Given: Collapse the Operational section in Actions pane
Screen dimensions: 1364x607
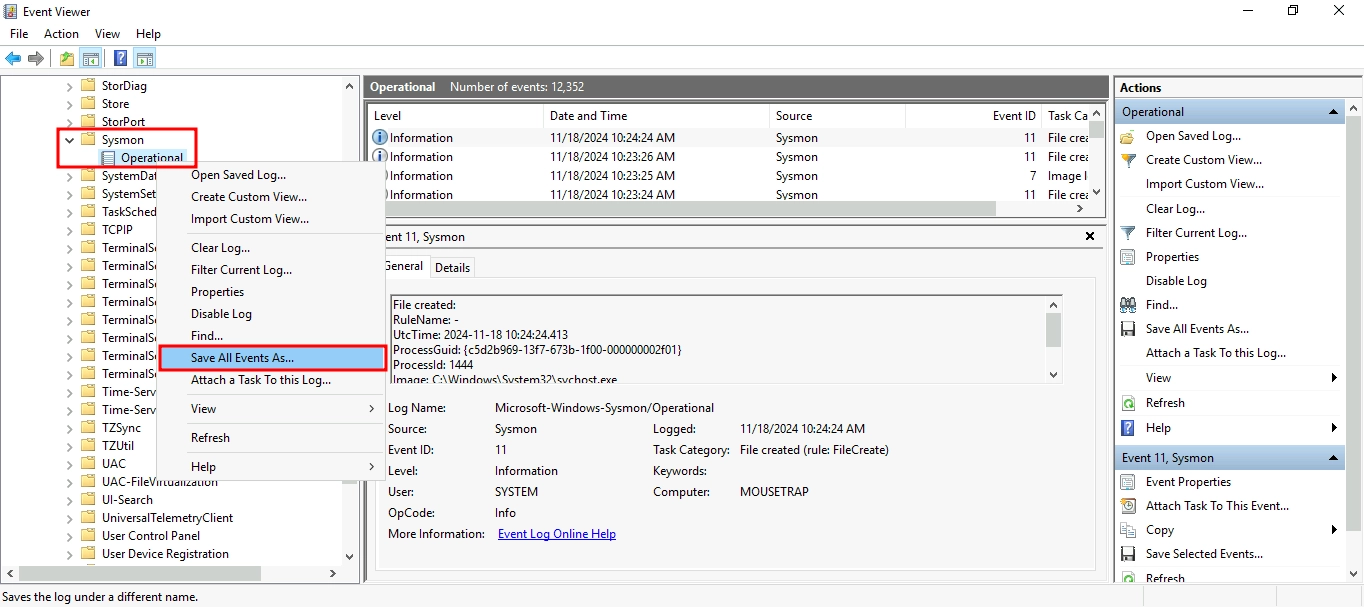Looking at the screenshot, I should click(x=1333, y=112).
